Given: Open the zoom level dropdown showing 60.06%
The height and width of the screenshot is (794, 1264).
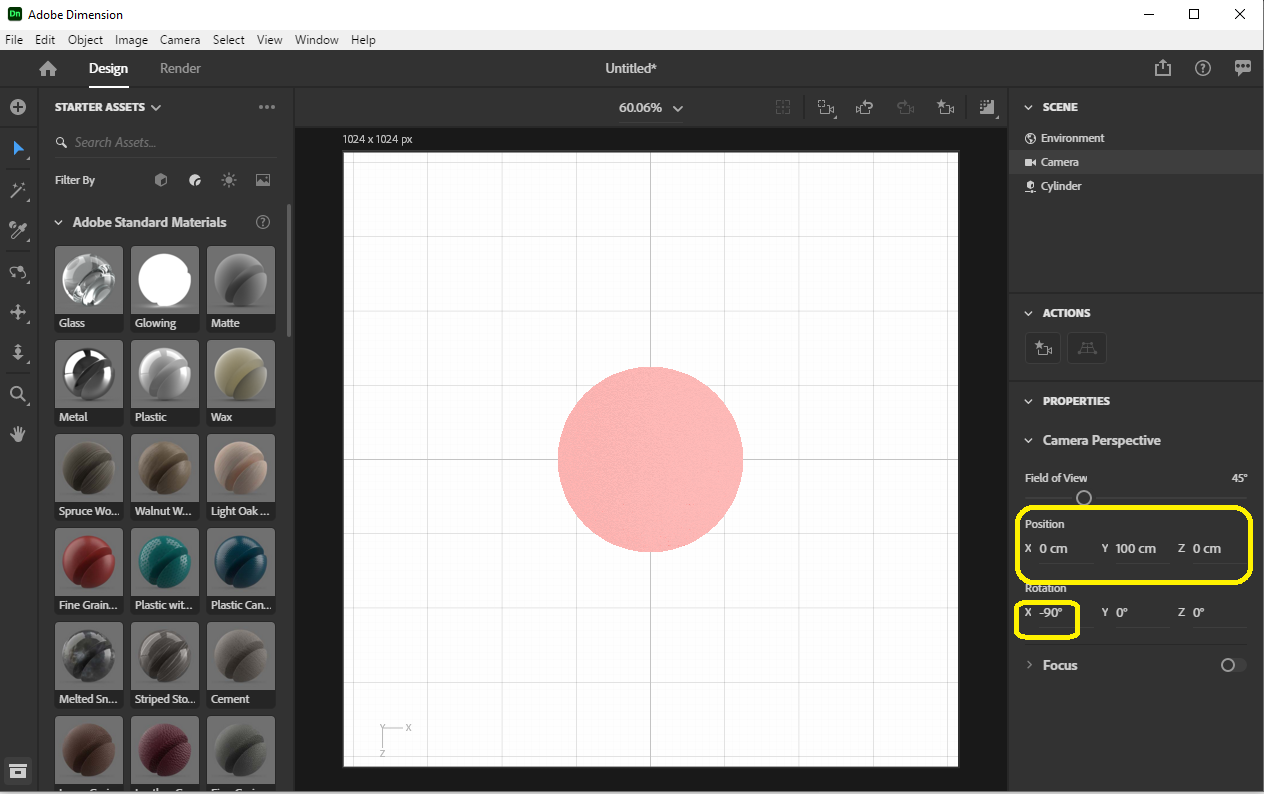Looking at the screenshot, I should 651,107.
